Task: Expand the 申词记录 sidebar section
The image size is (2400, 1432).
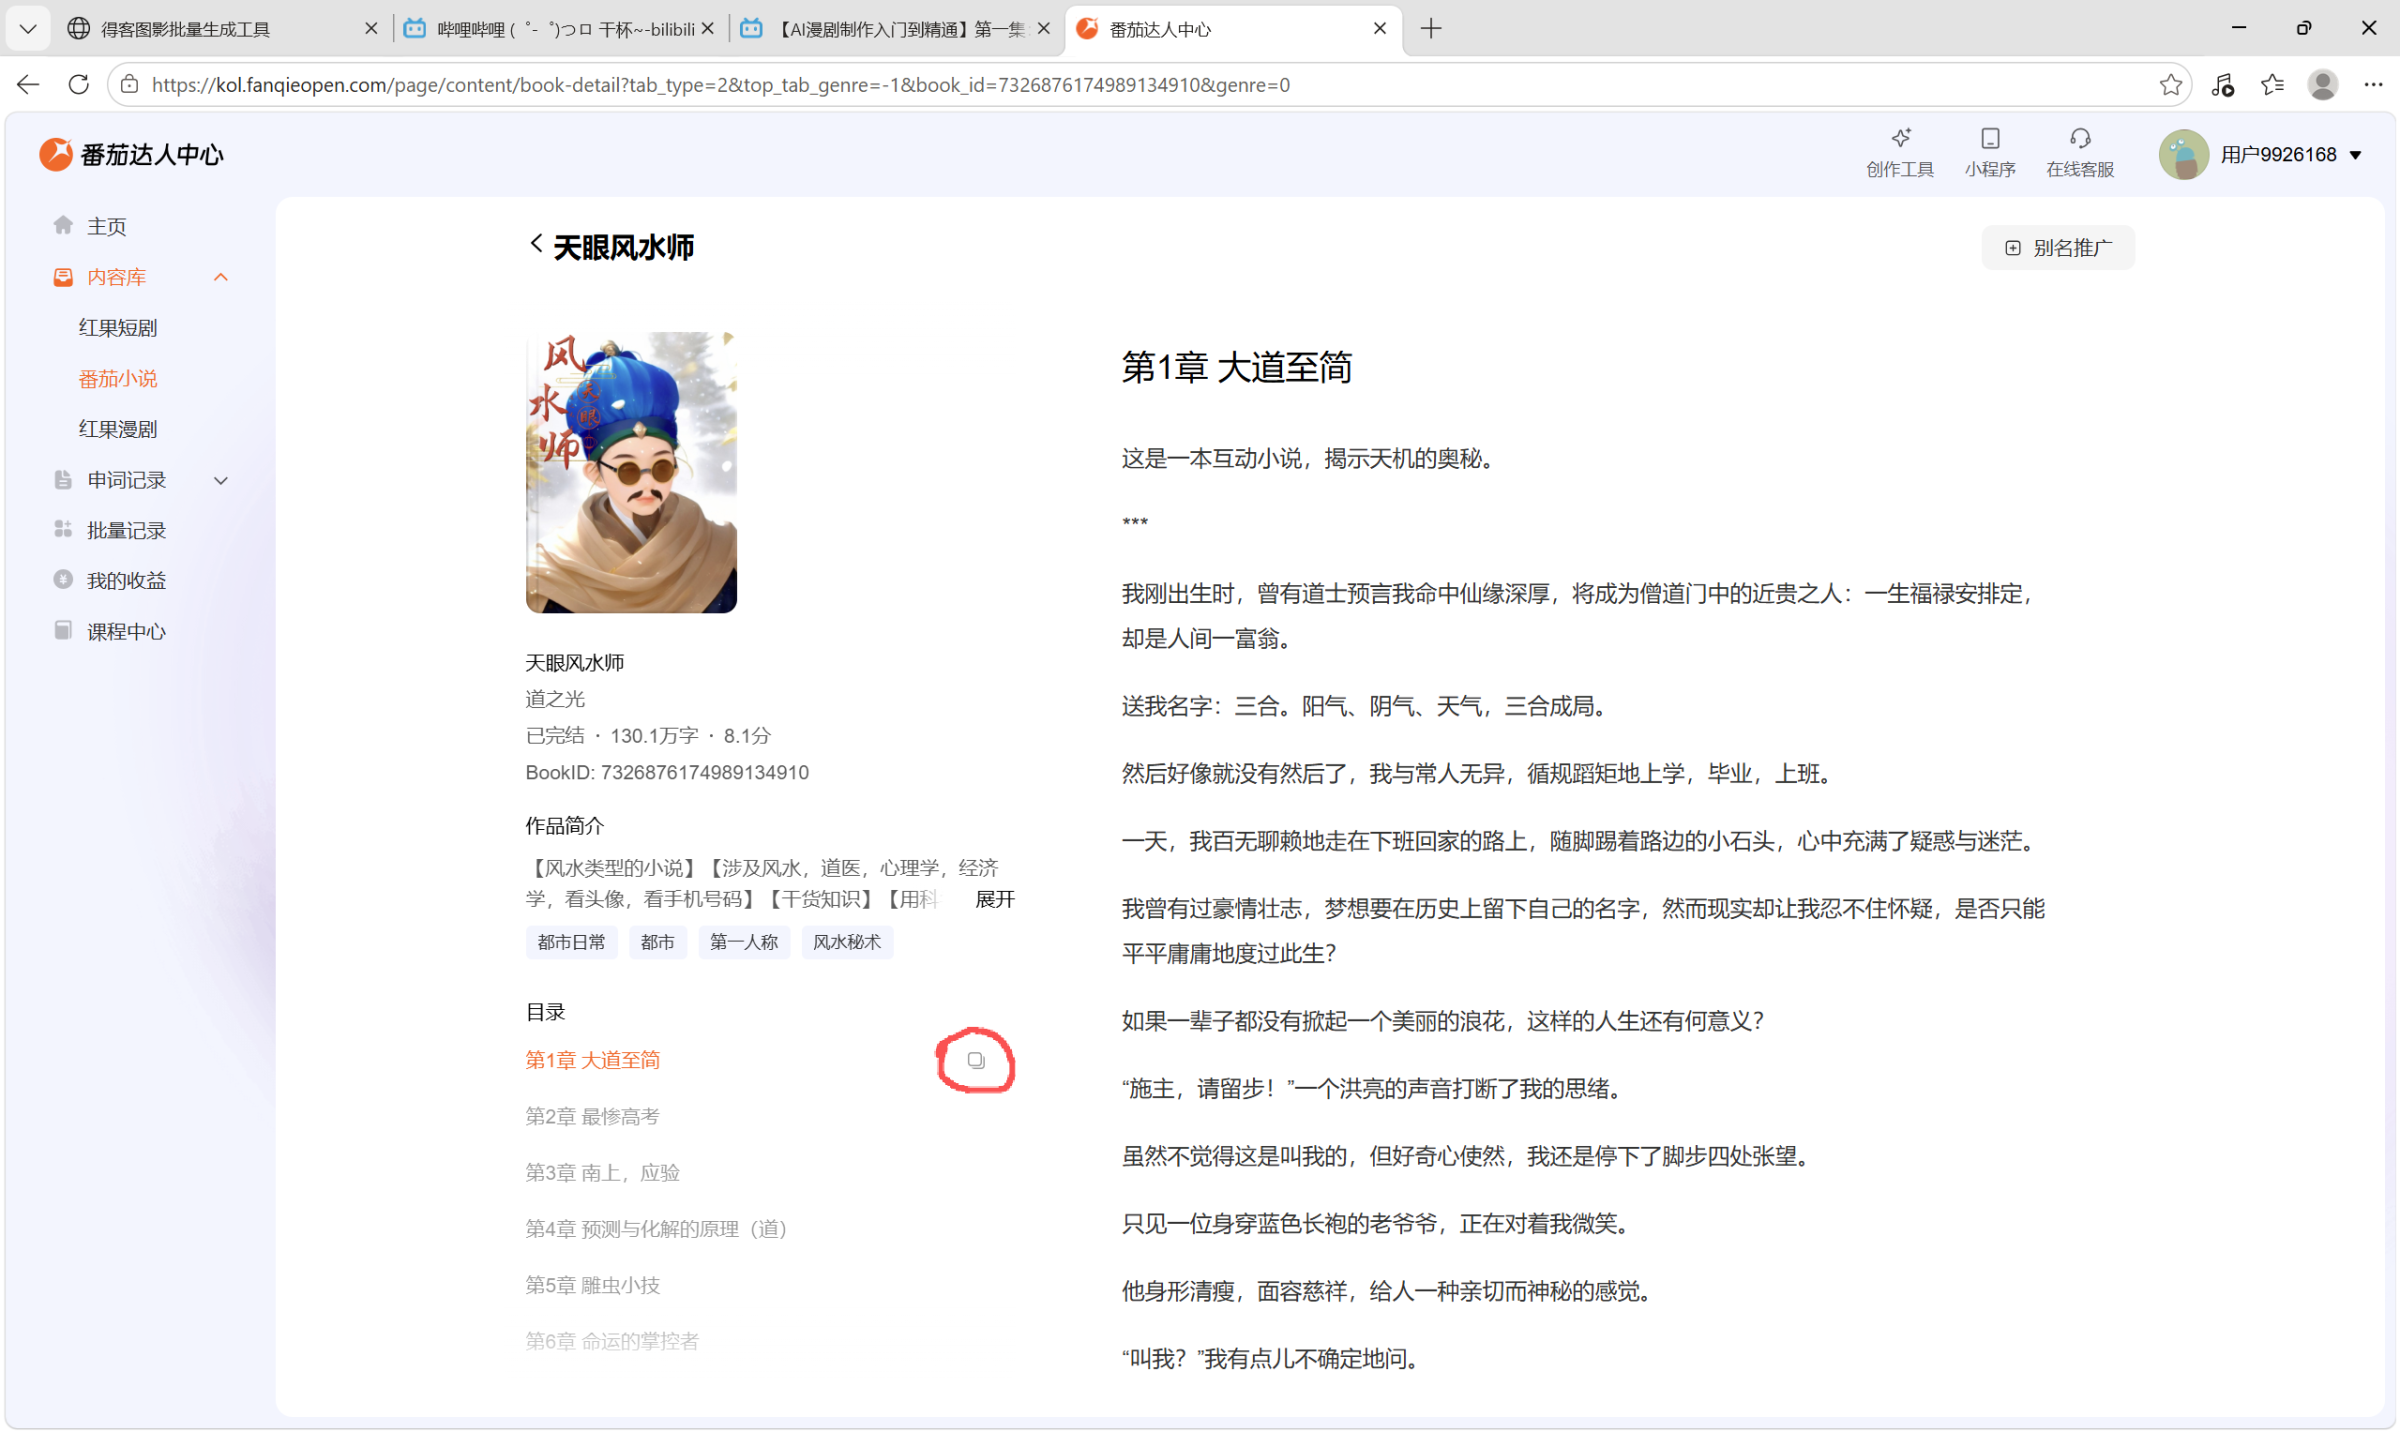Action: tap(221, 481)
